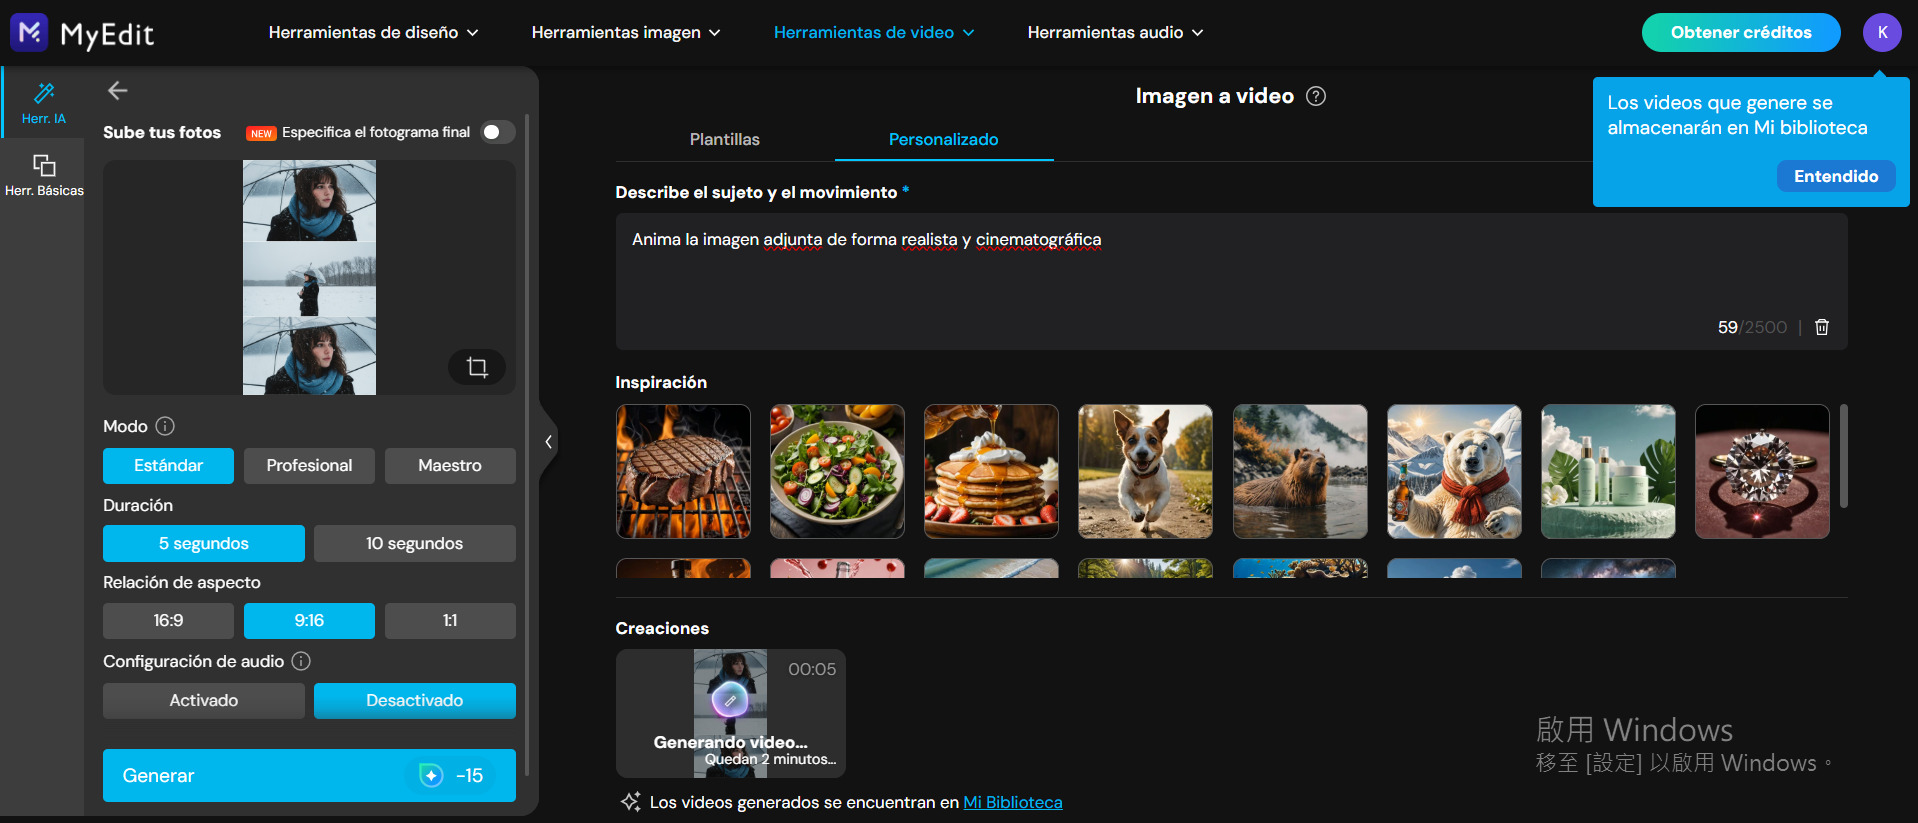The height and width of the screenshot is (823, 1918).
Task: Select the diamond ring inspiration thumbnail
Action: point(1762,472)
